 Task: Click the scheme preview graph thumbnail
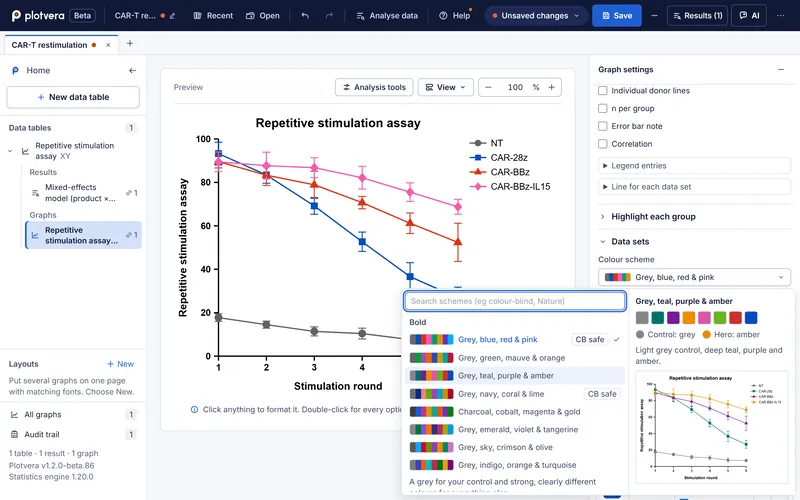click(x=711, y=428)
